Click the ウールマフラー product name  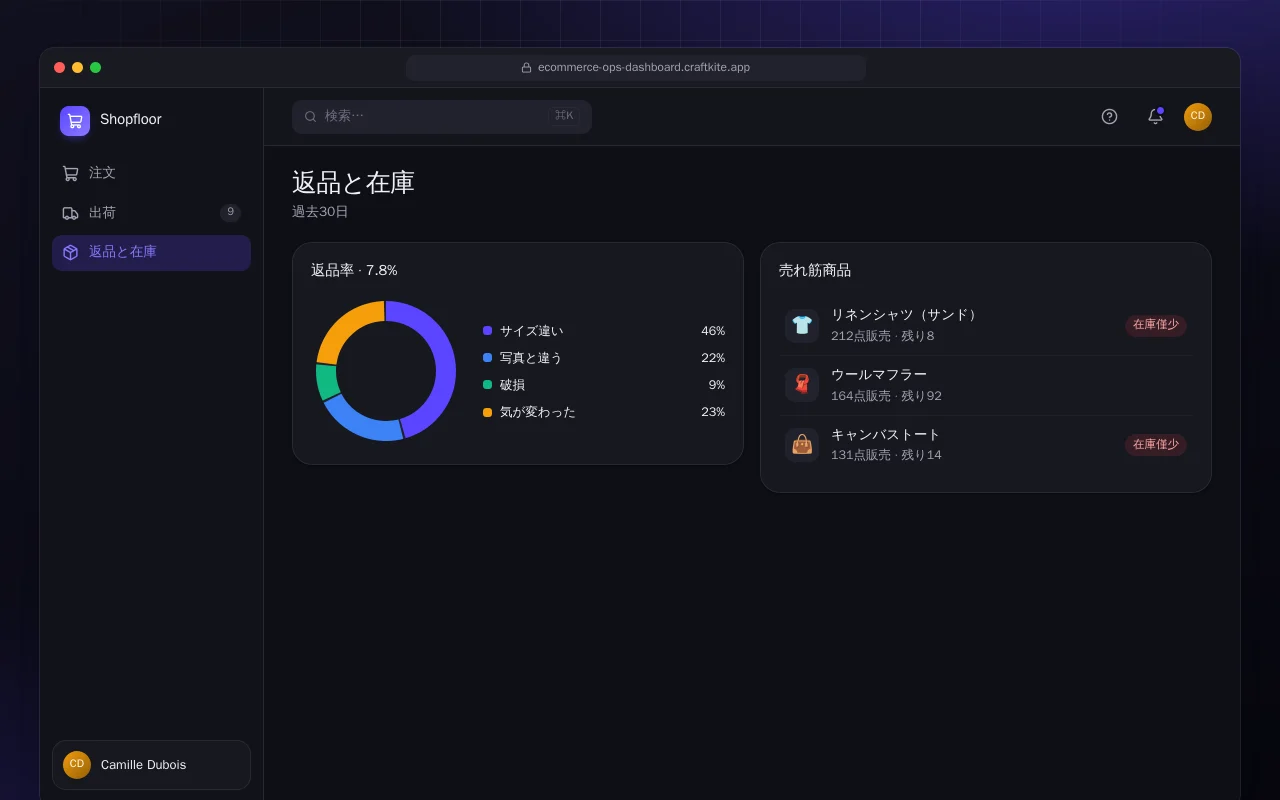click(879, 375)
